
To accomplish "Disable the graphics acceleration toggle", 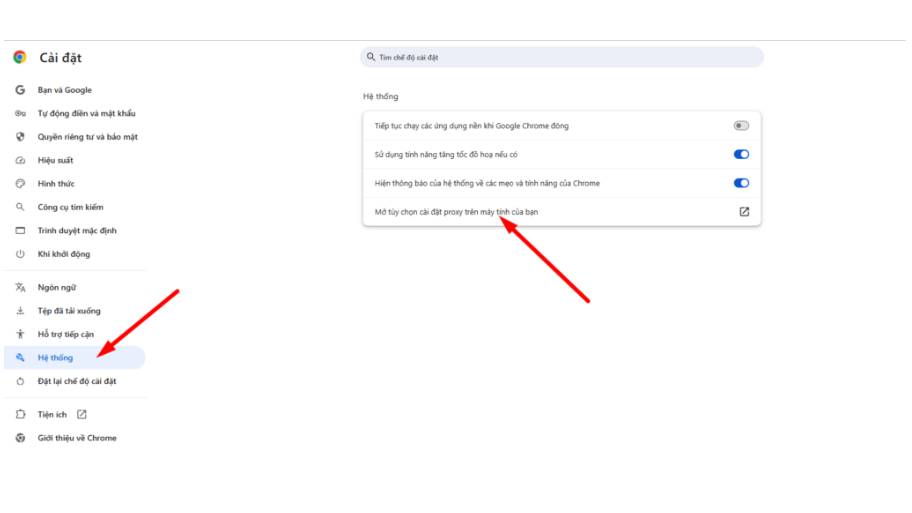I will click(741, 154).
